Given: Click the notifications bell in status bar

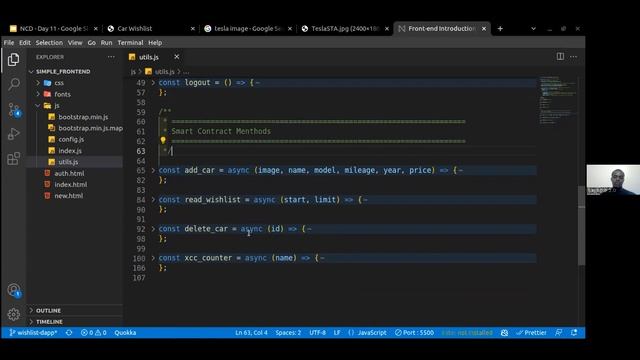Looking at the screenshot, I should coord(574,333).
